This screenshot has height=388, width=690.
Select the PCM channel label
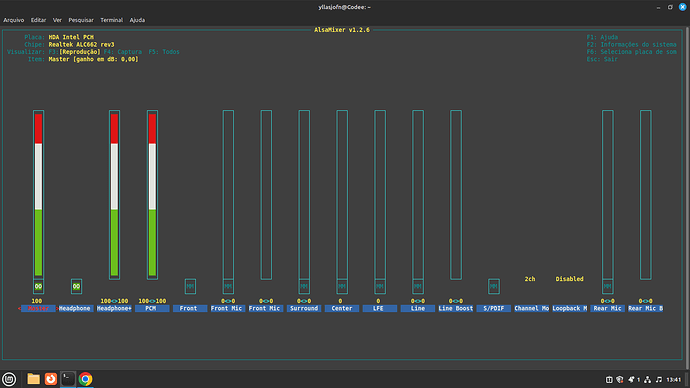(152, 308)
